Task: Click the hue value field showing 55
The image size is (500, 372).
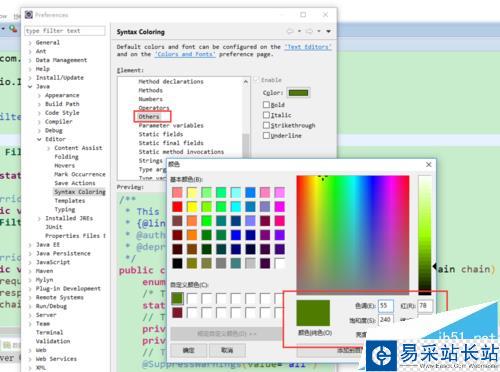Action: click(385, 306)
